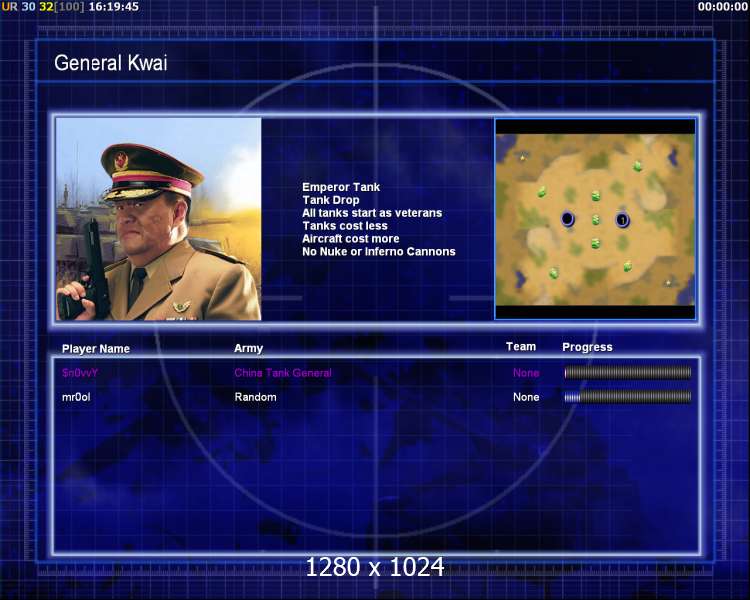Click the star marker in minimap's northwest corner
The width and height of the screenshot is (750, 600).
pos(522,156)
